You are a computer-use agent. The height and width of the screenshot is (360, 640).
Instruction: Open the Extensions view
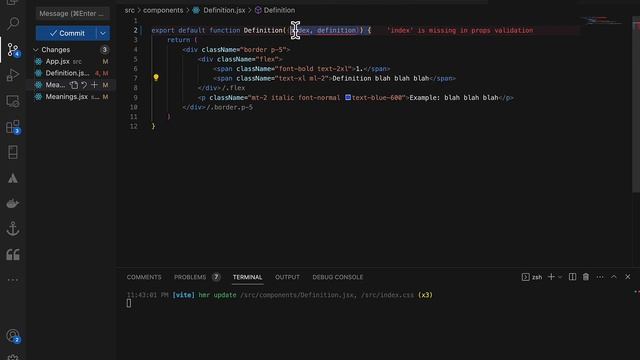click(x=13, y=127)
